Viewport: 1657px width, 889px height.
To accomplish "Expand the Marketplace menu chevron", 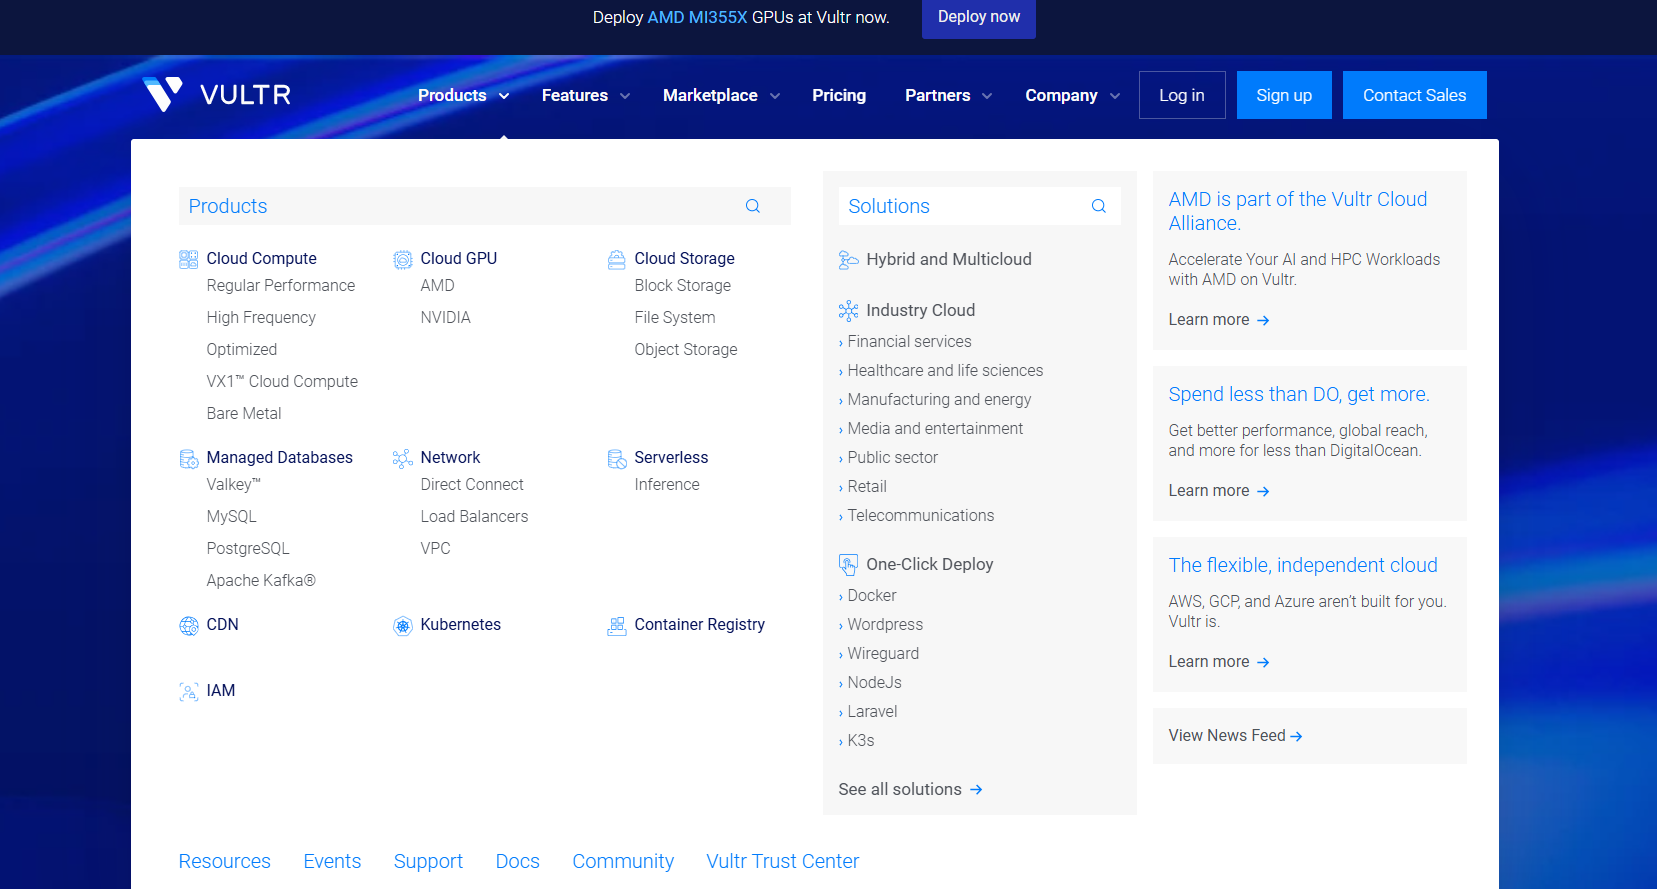I will click(x=775, y=96).
